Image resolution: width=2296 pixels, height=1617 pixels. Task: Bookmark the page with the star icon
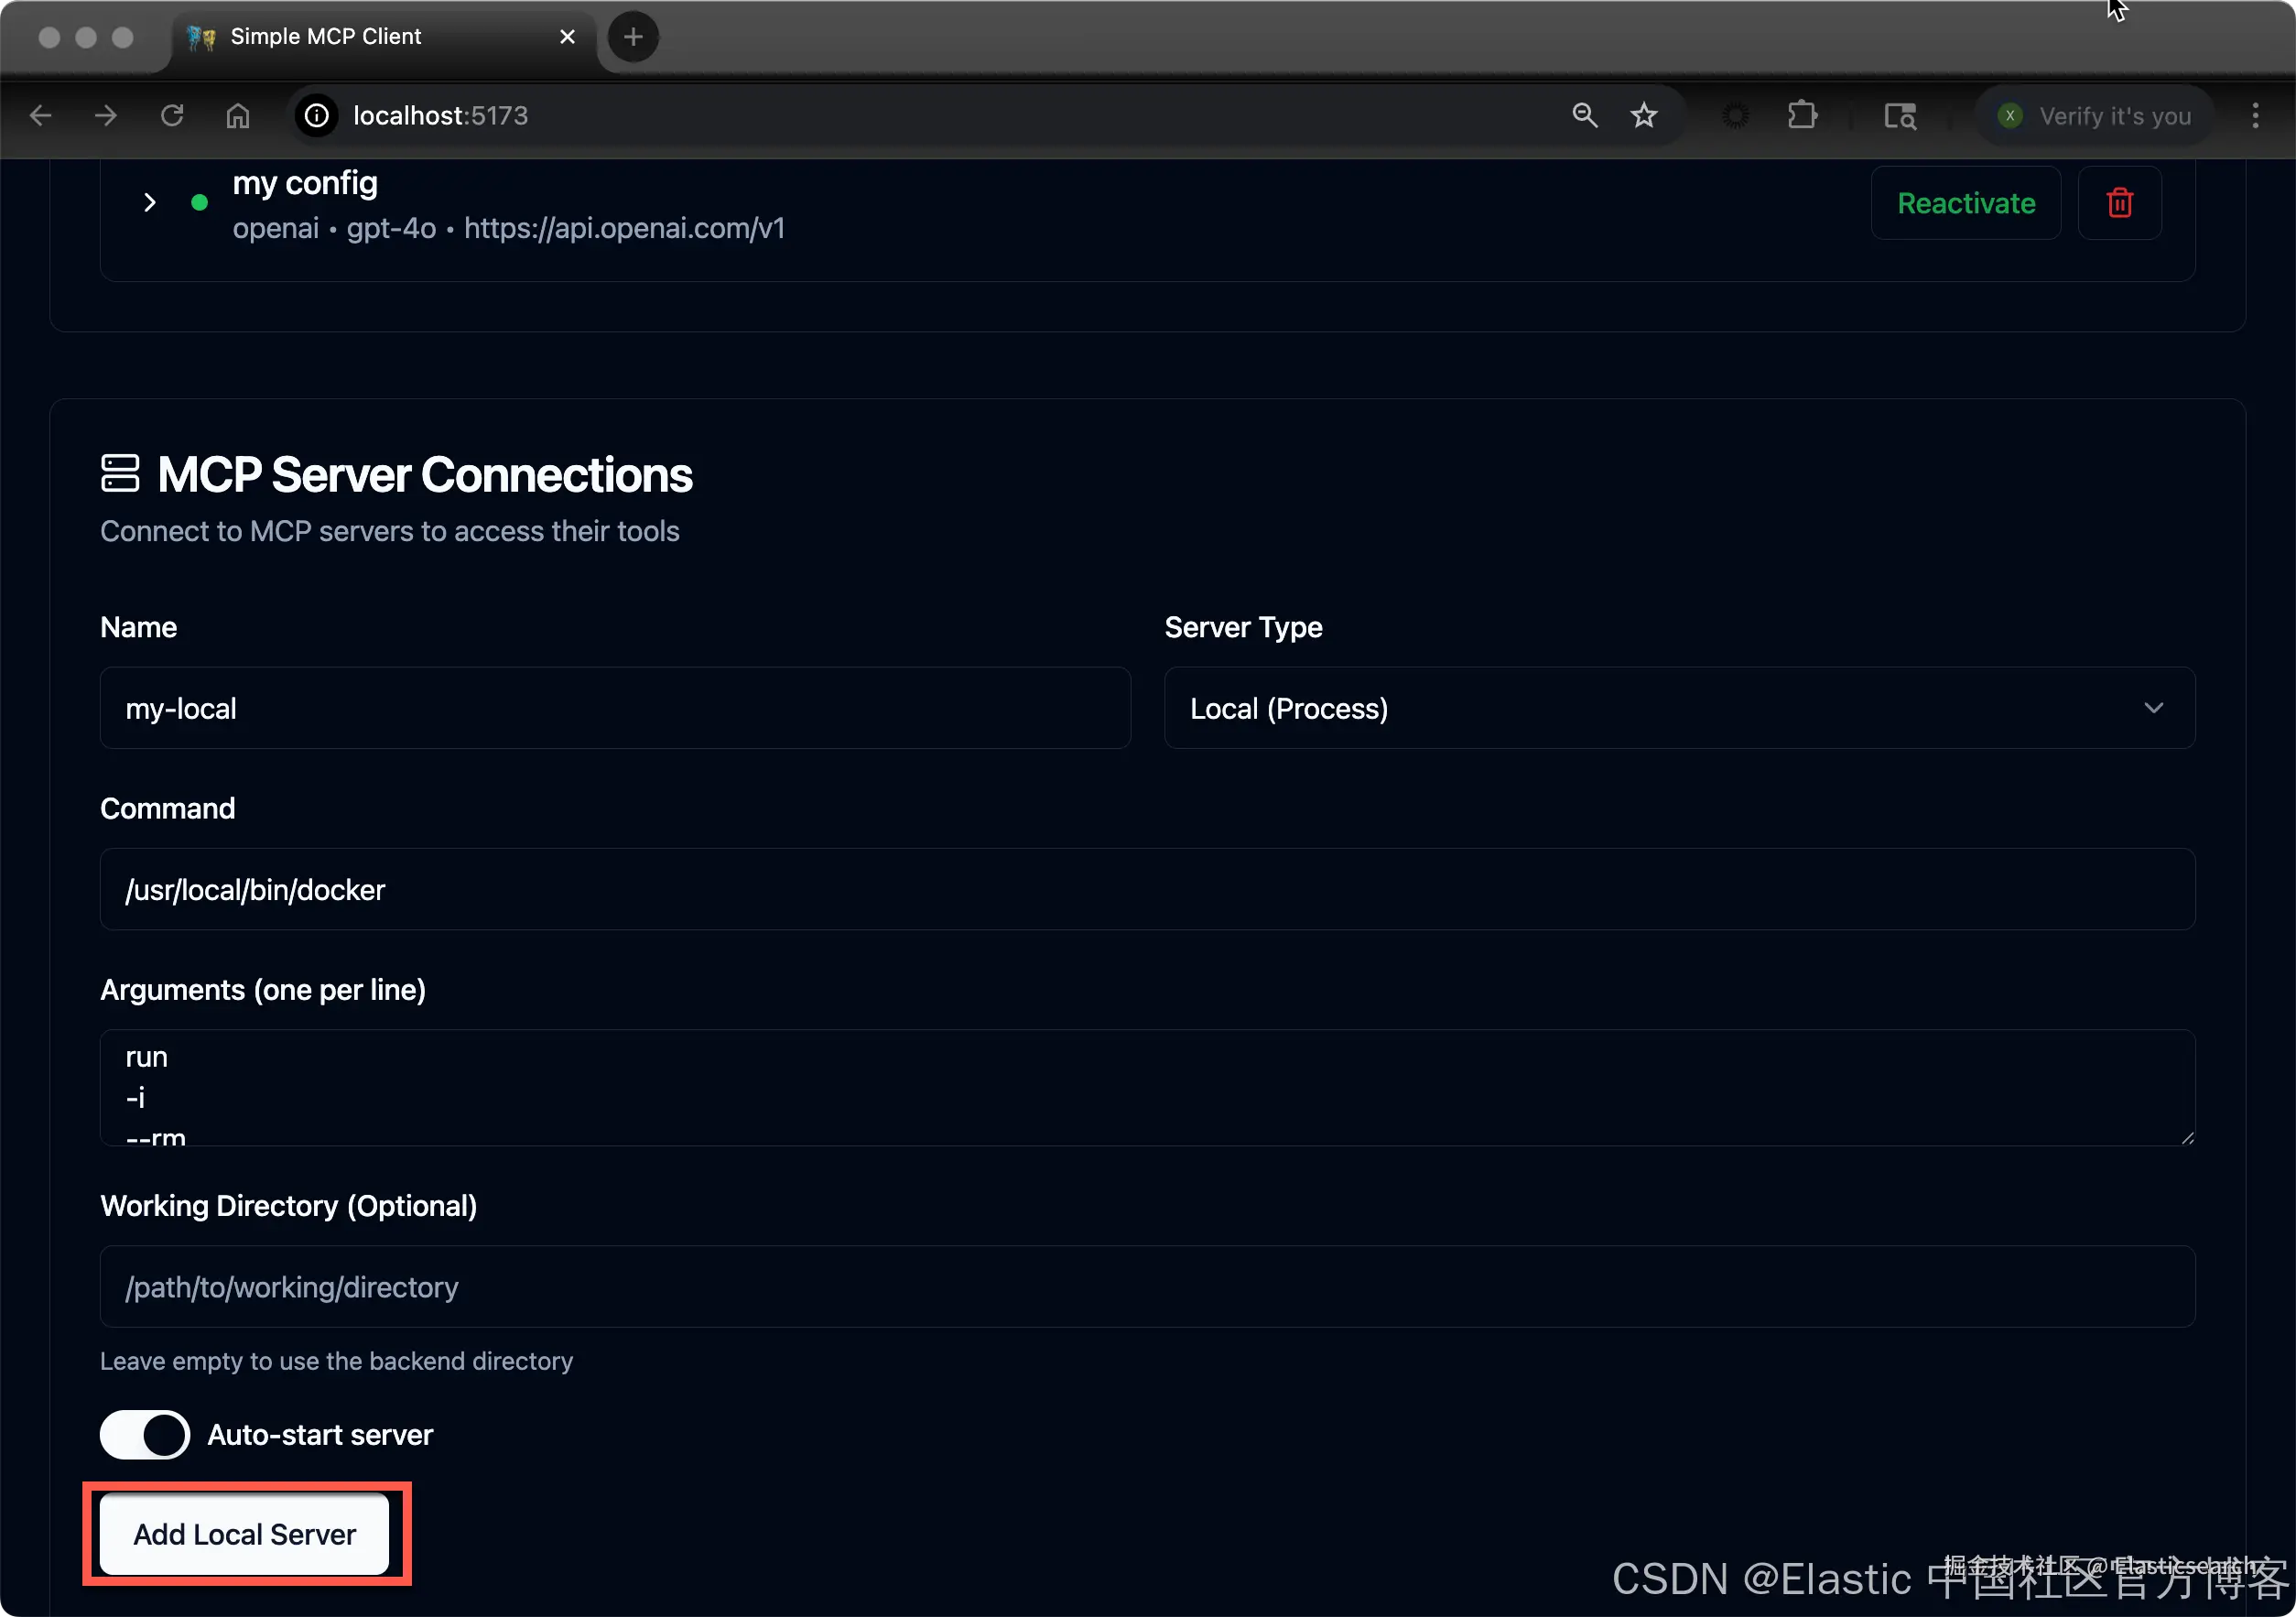pyautogui.click(x=1644, y=116)
